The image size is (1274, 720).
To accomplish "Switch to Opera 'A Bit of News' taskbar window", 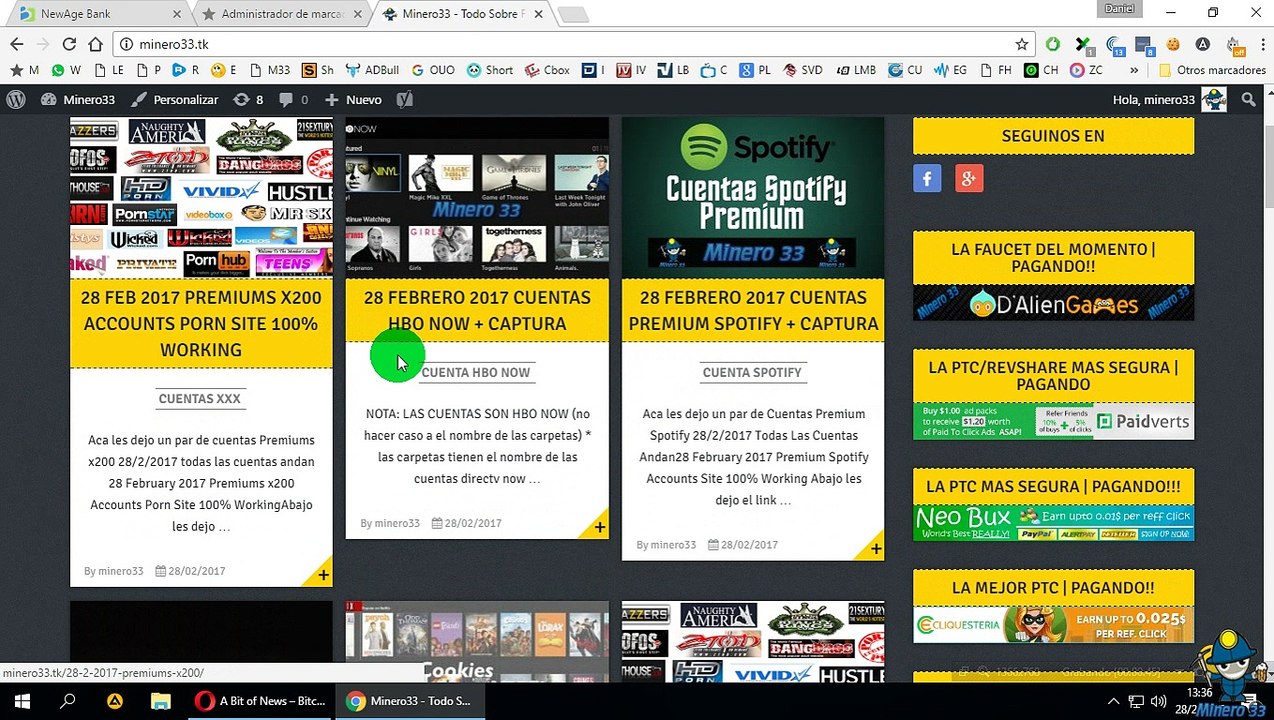I will [x=261, y=701].
